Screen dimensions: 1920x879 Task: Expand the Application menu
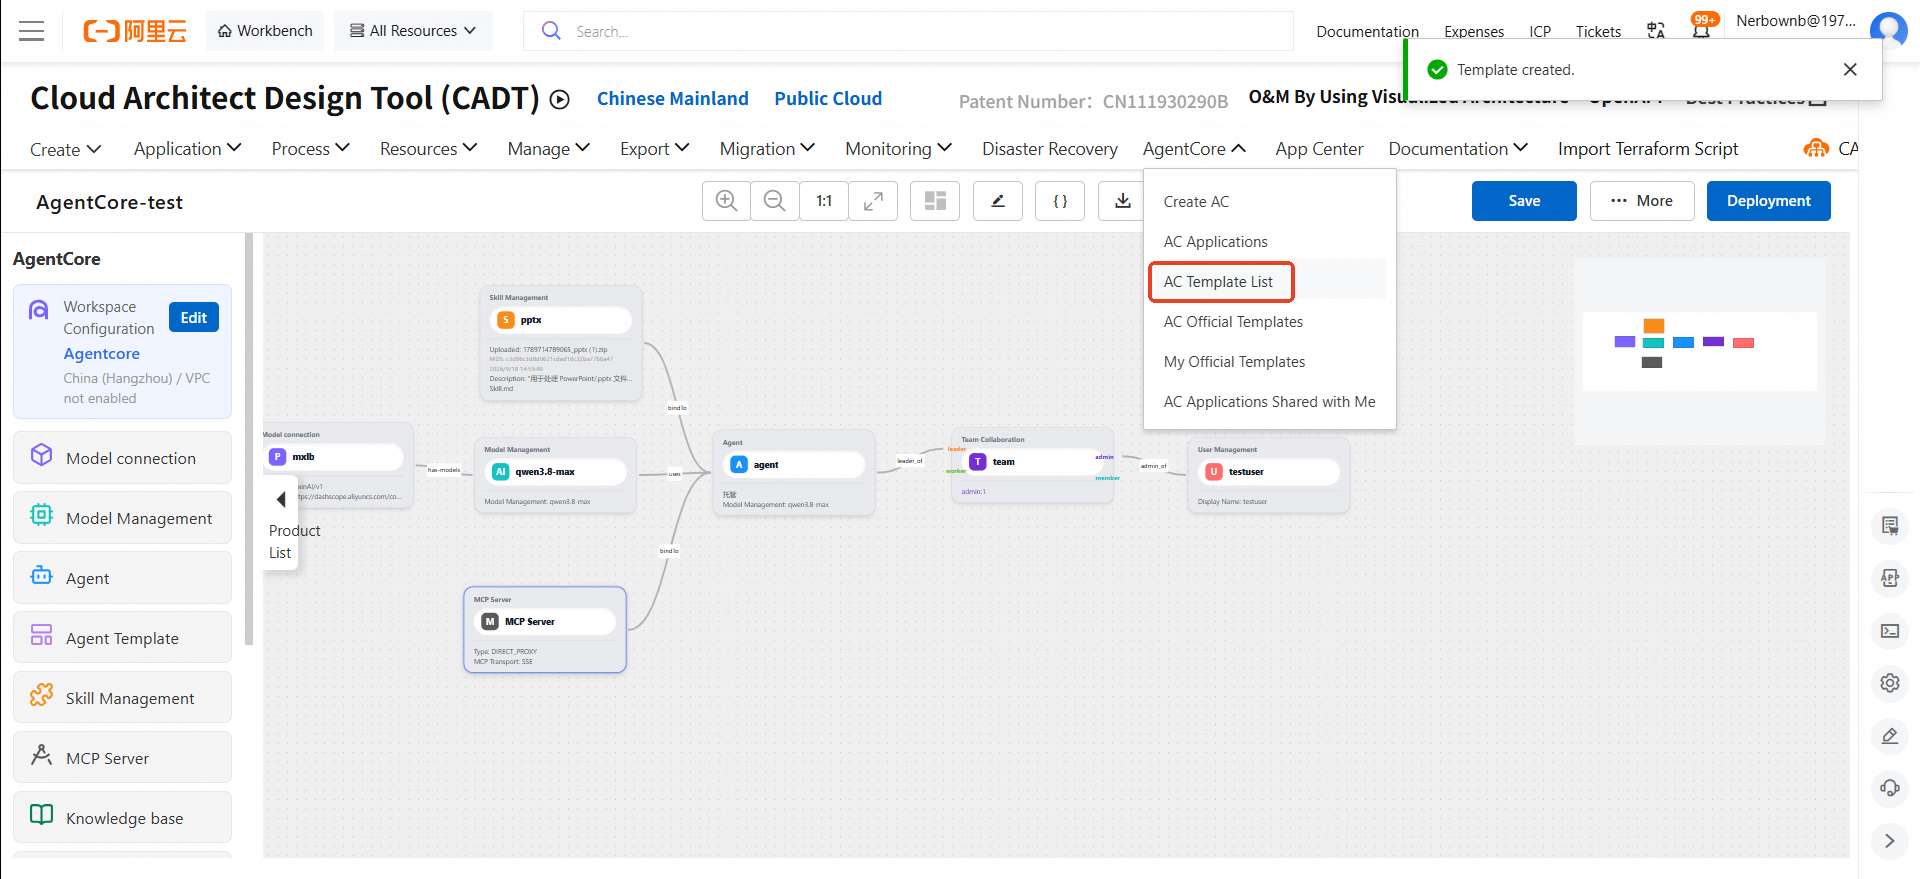point(188,149)
